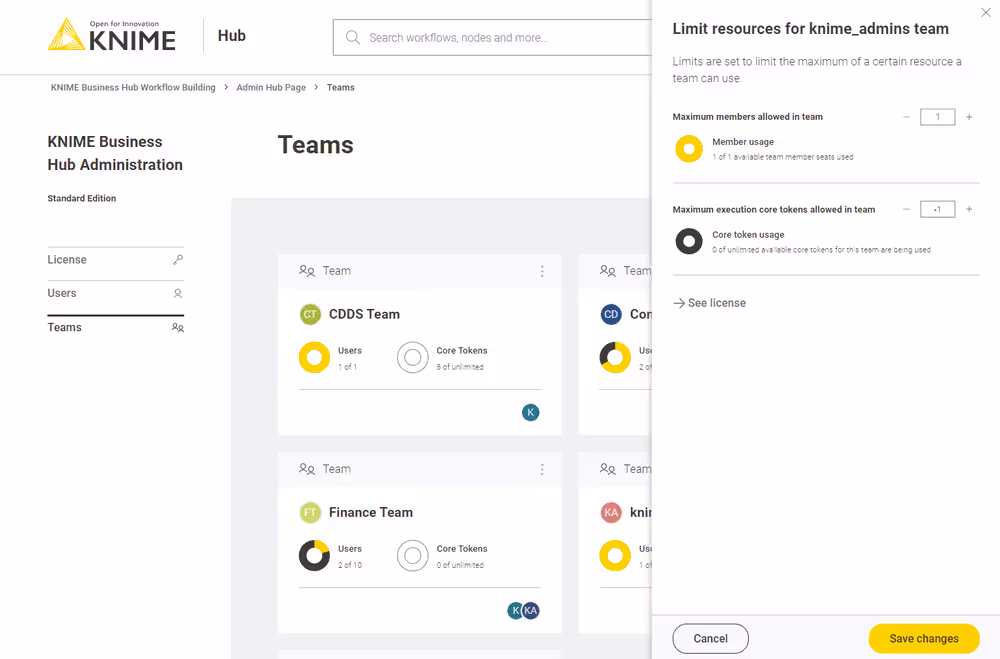Image resolution: width=1000 pixels, height=659 pixels.
Task: Click the core tokens number field
Action: coord(937,209)
